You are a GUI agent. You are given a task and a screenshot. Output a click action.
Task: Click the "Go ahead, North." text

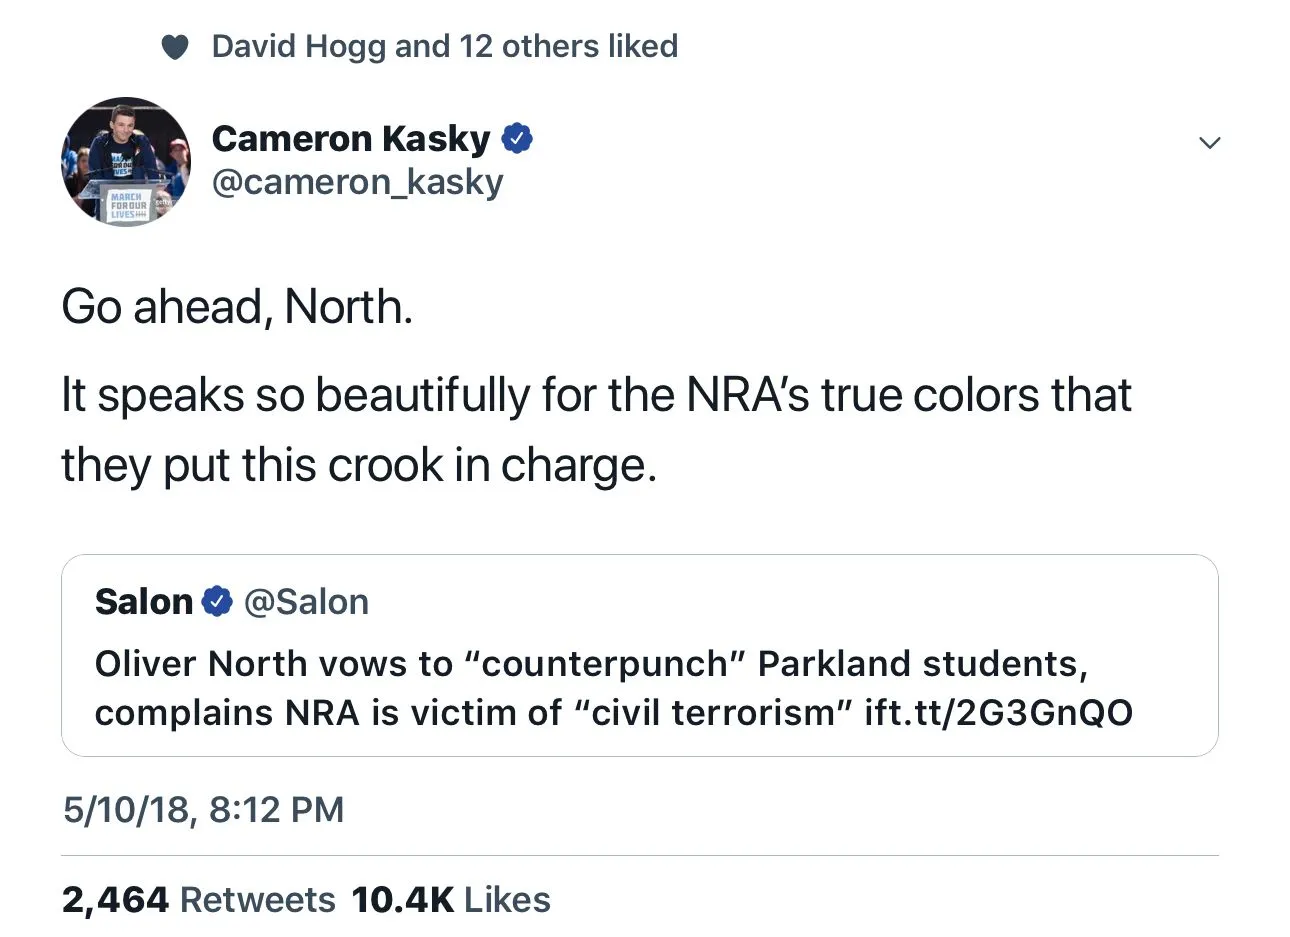click(x=237, y=306)
